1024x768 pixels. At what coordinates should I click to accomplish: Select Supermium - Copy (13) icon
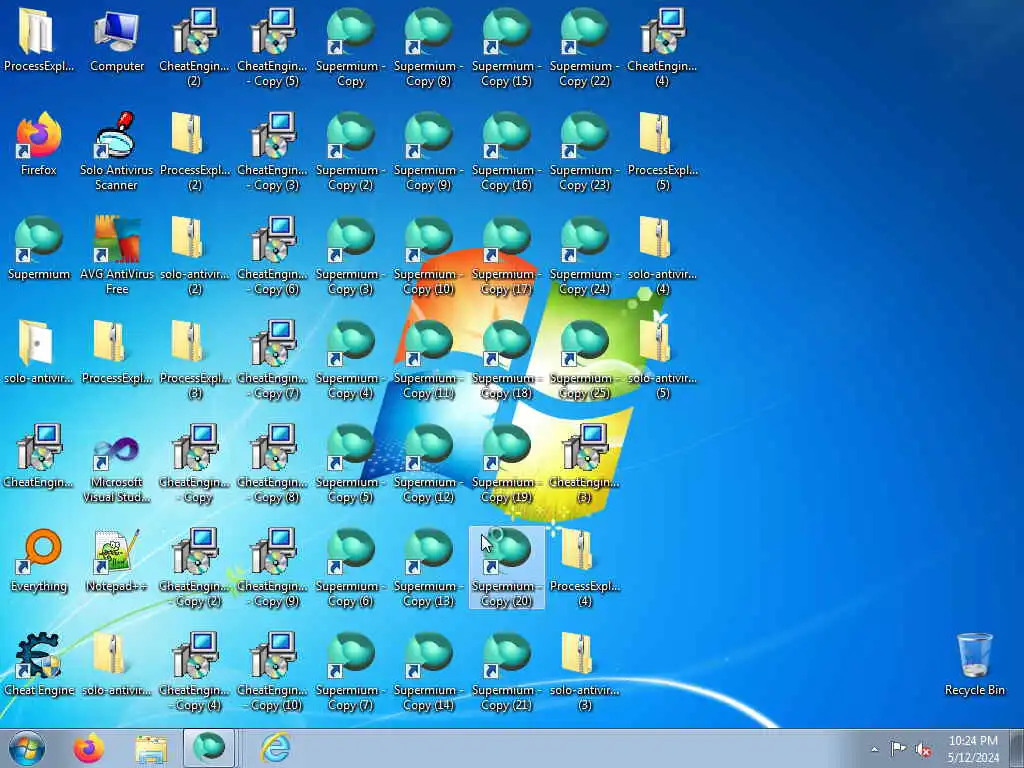coord(428,568)
